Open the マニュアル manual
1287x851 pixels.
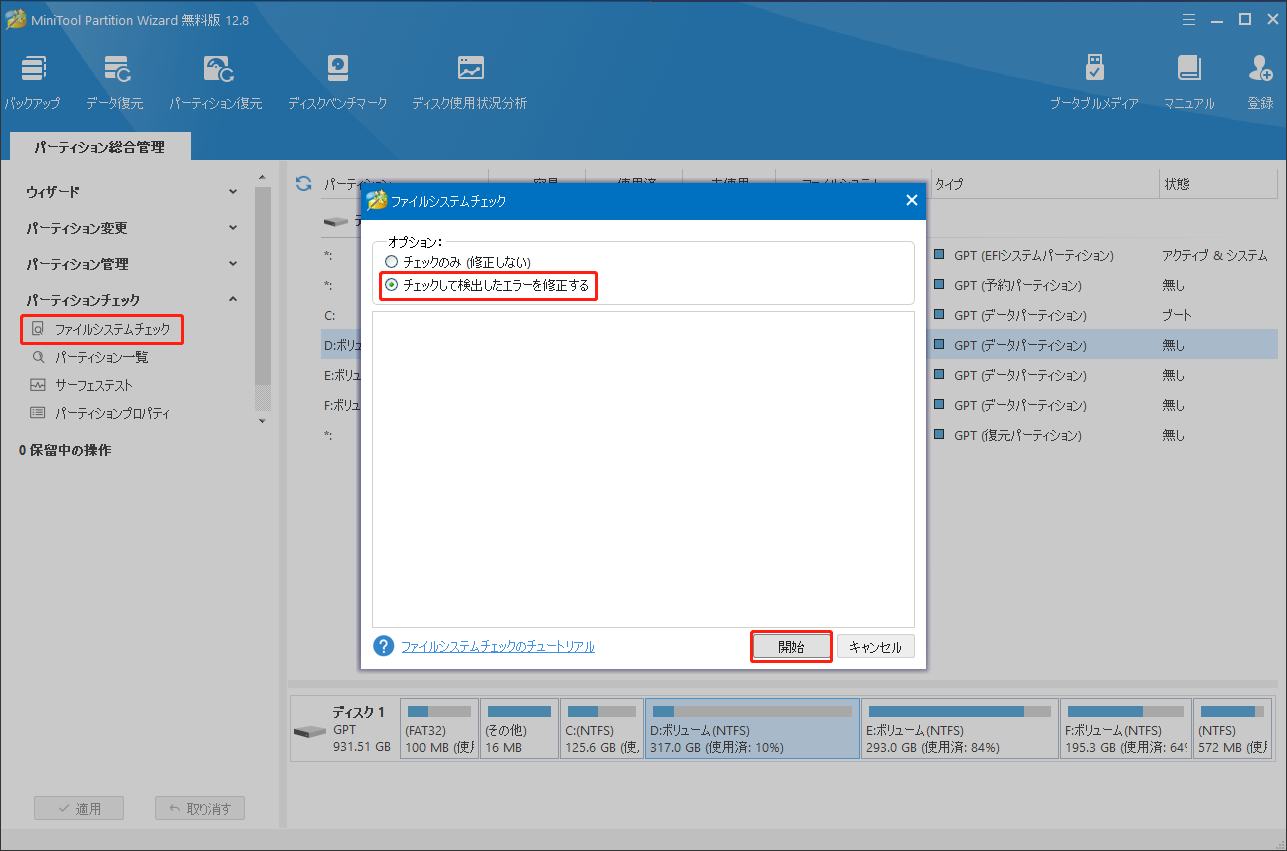(x=1189, y=82)
